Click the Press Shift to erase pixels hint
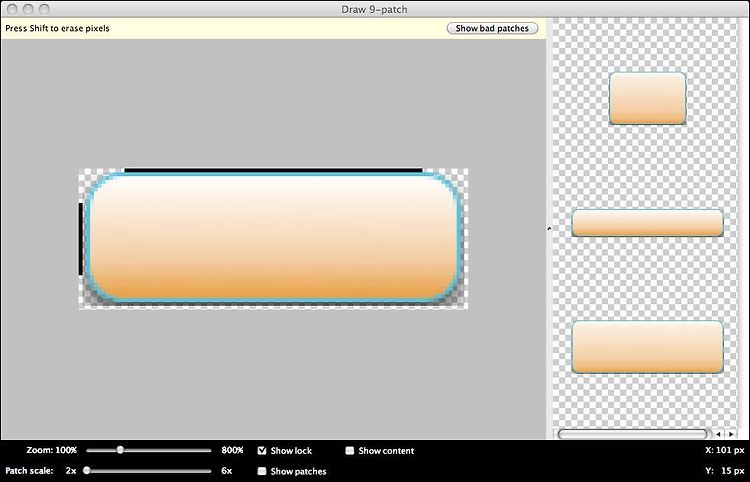 tap(57, 28)
